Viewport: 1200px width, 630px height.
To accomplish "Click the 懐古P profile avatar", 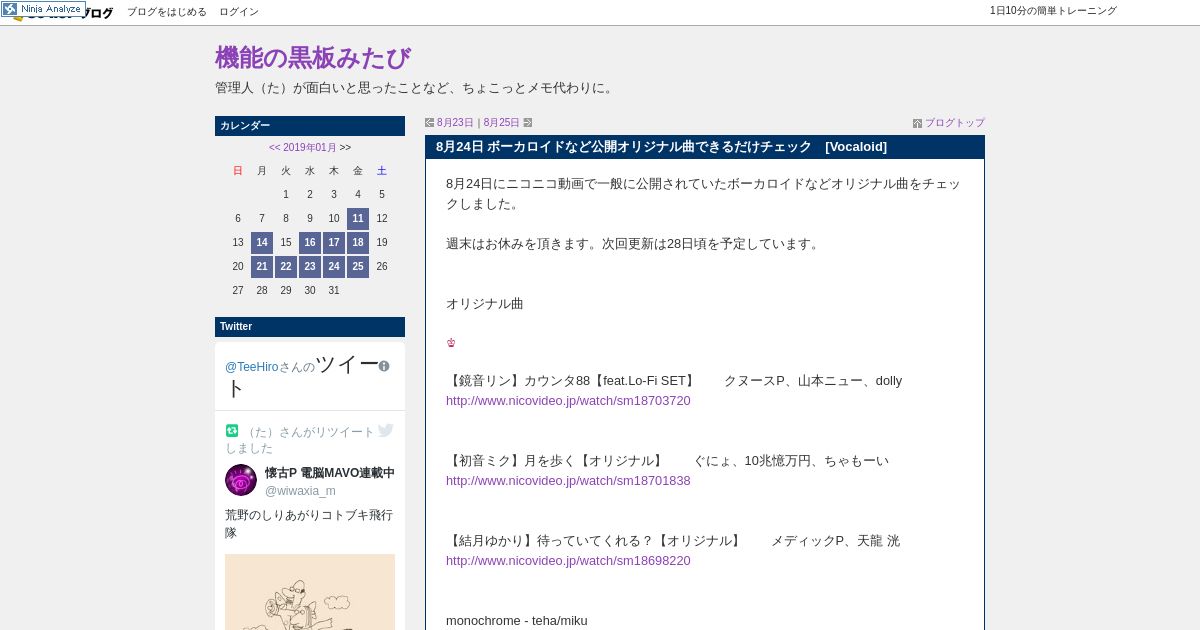I will click(241, 480).
